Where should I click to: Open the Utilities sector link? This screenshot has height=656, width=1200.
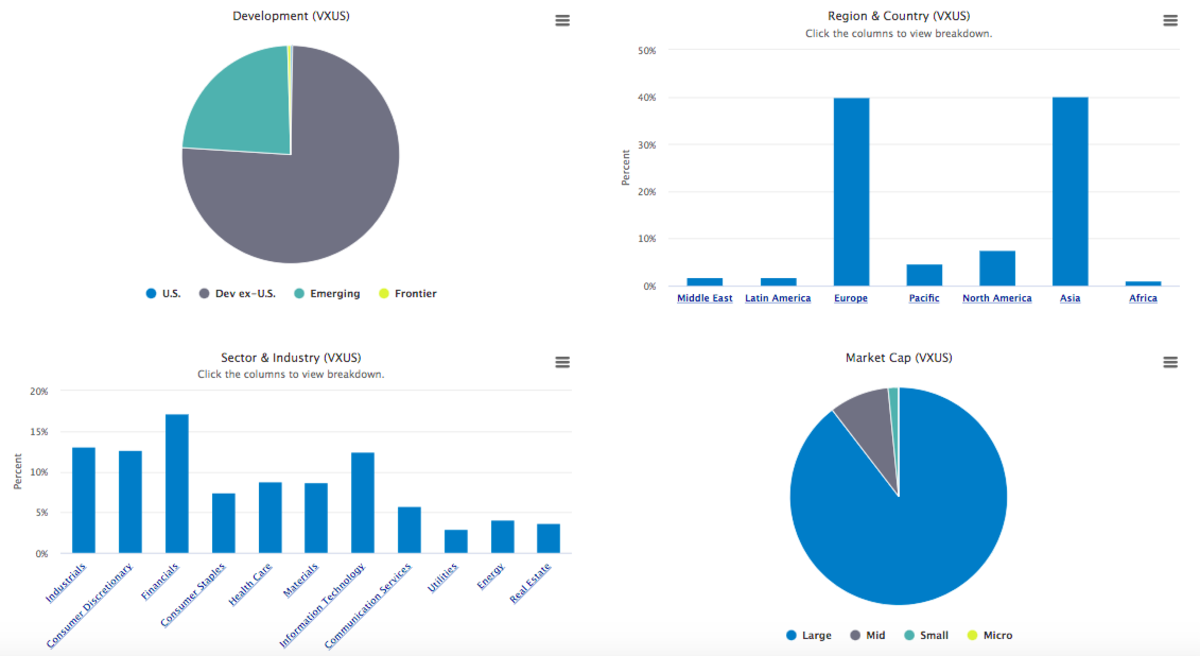coord(443,579)
